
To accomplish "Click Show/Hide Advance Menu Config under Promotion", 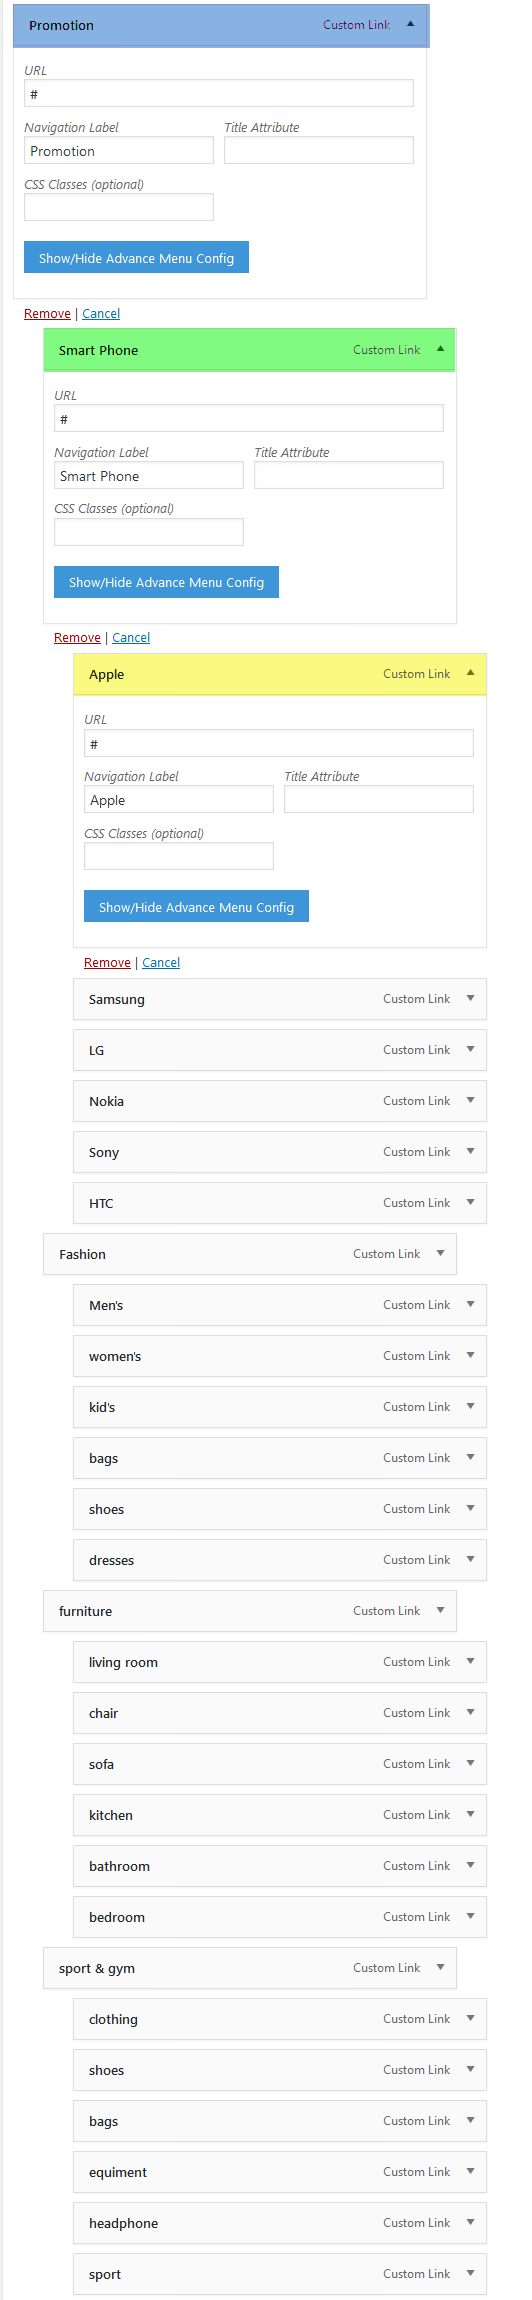I will (136, 258).
